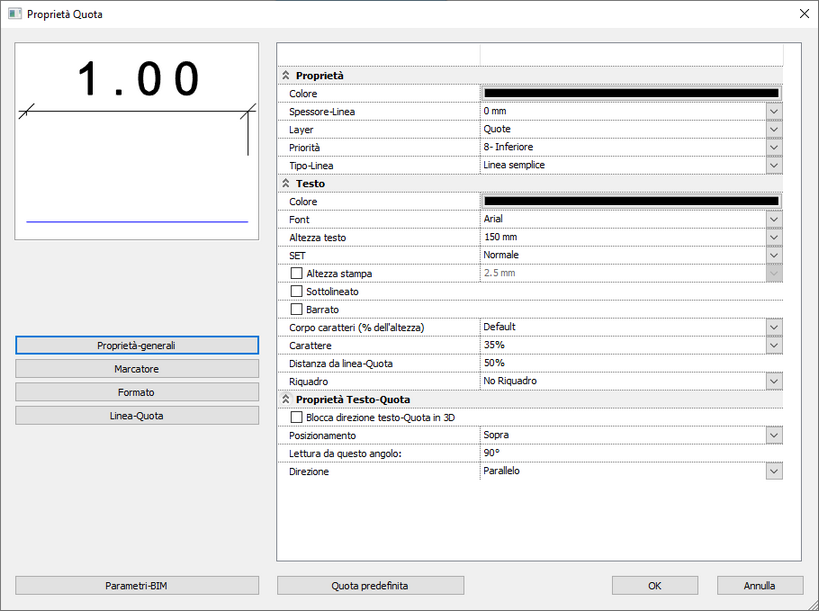Open the Formato section
Screen dimensions: 819x611
pos(137,392)
